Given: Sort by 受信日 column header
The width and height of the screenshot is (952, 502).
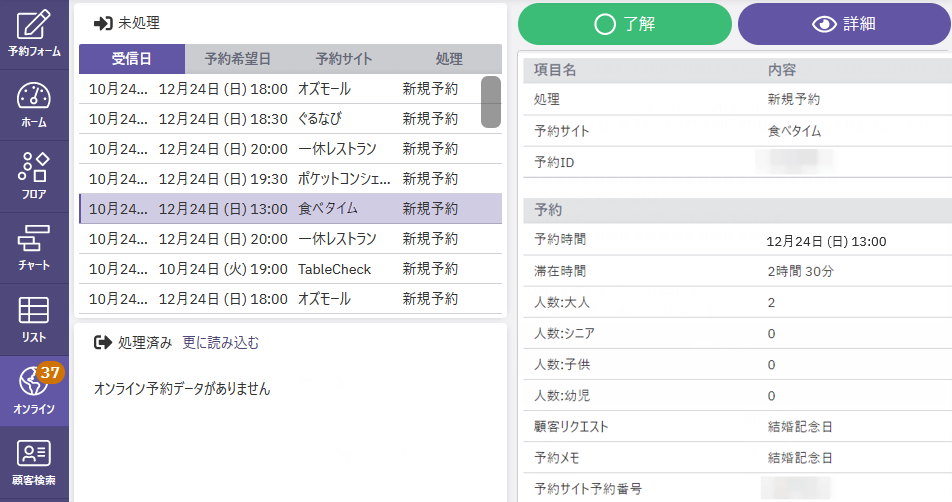Looking at the screenshot, I should (x=132, y=59).
